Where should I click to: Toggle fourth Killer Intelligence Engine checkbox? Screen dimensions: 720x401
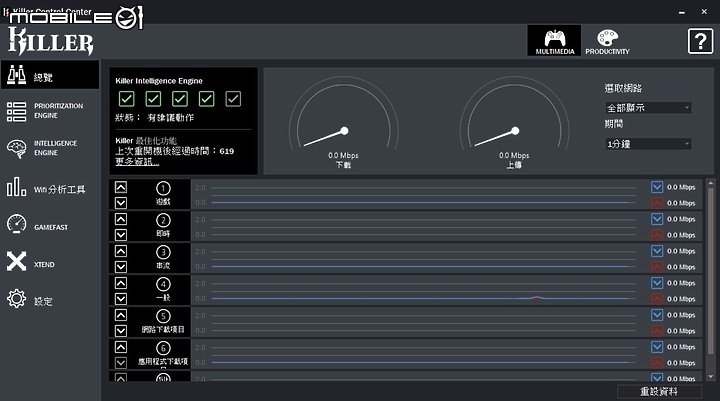tap(207, 99)
